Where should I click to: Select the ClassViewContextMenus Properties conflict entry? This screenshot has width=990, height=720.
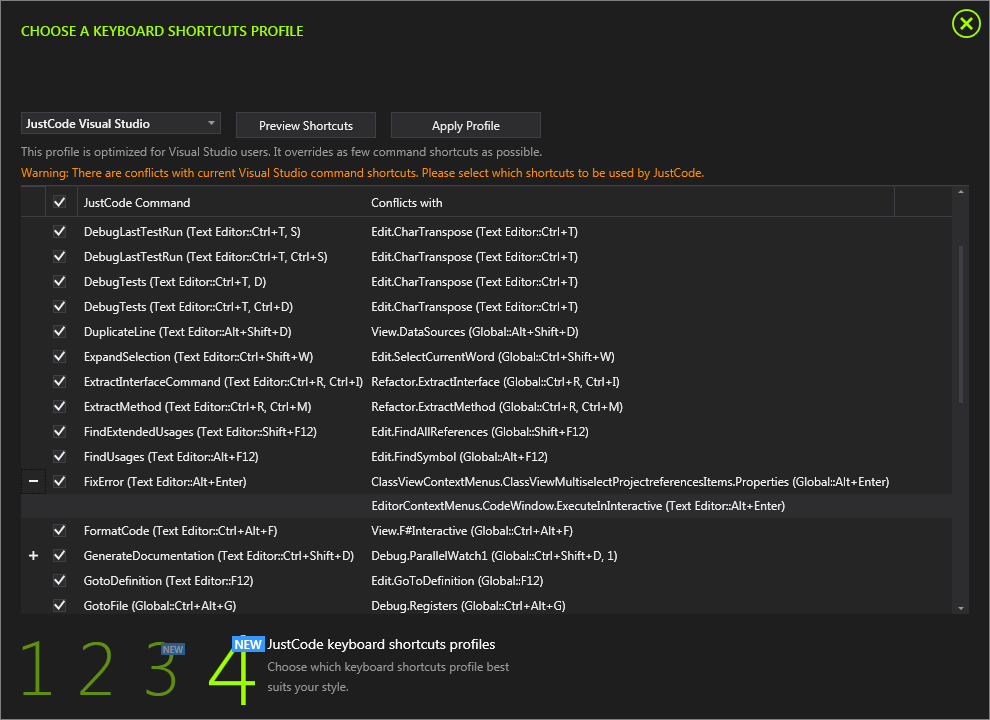(x=630, y=482)
